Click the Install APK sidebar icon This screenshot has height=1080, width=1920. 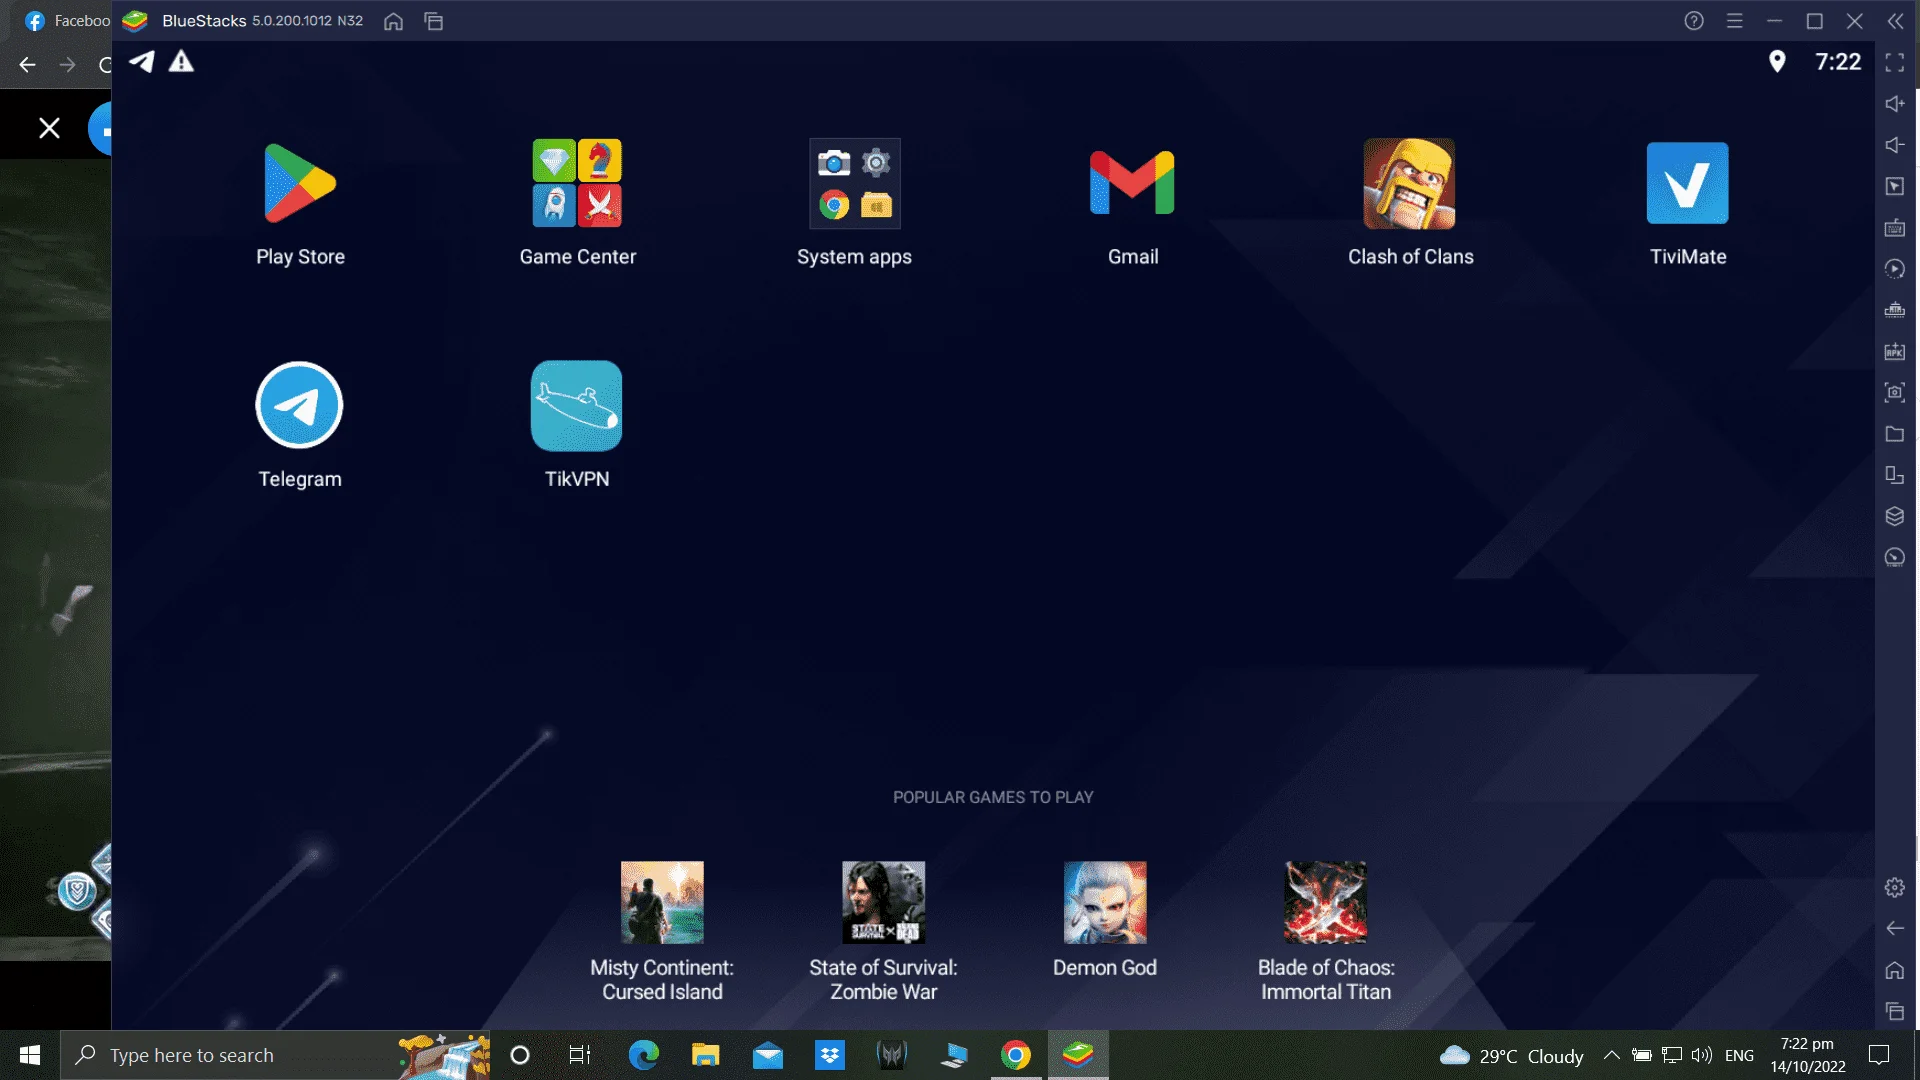click(1895, 351)
